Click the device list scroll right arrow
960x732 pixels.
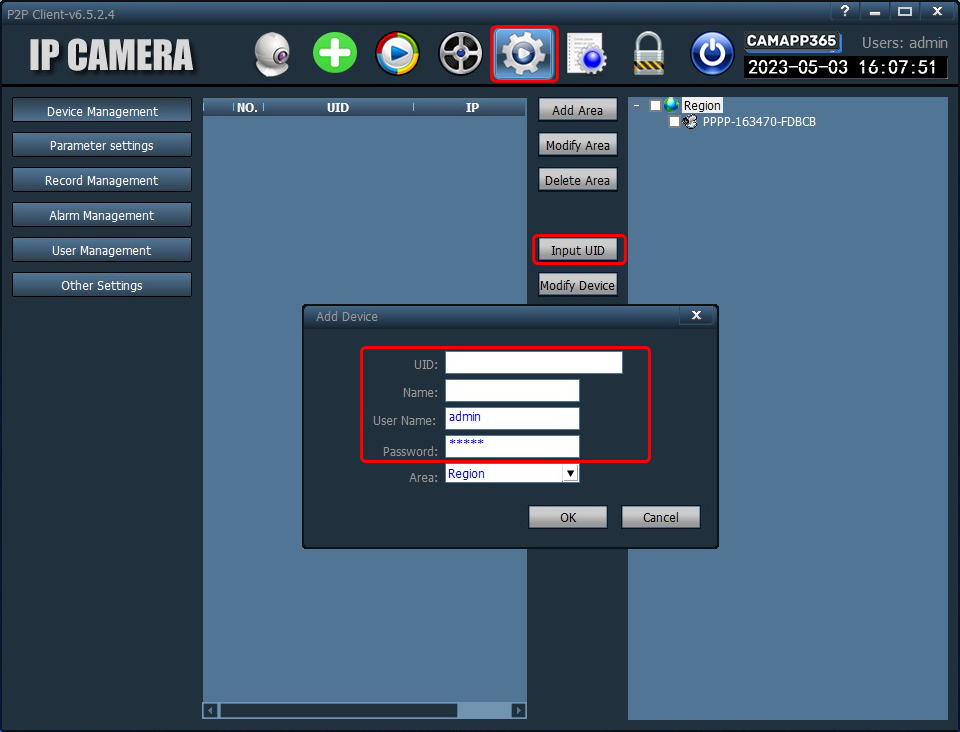[519, 711]
